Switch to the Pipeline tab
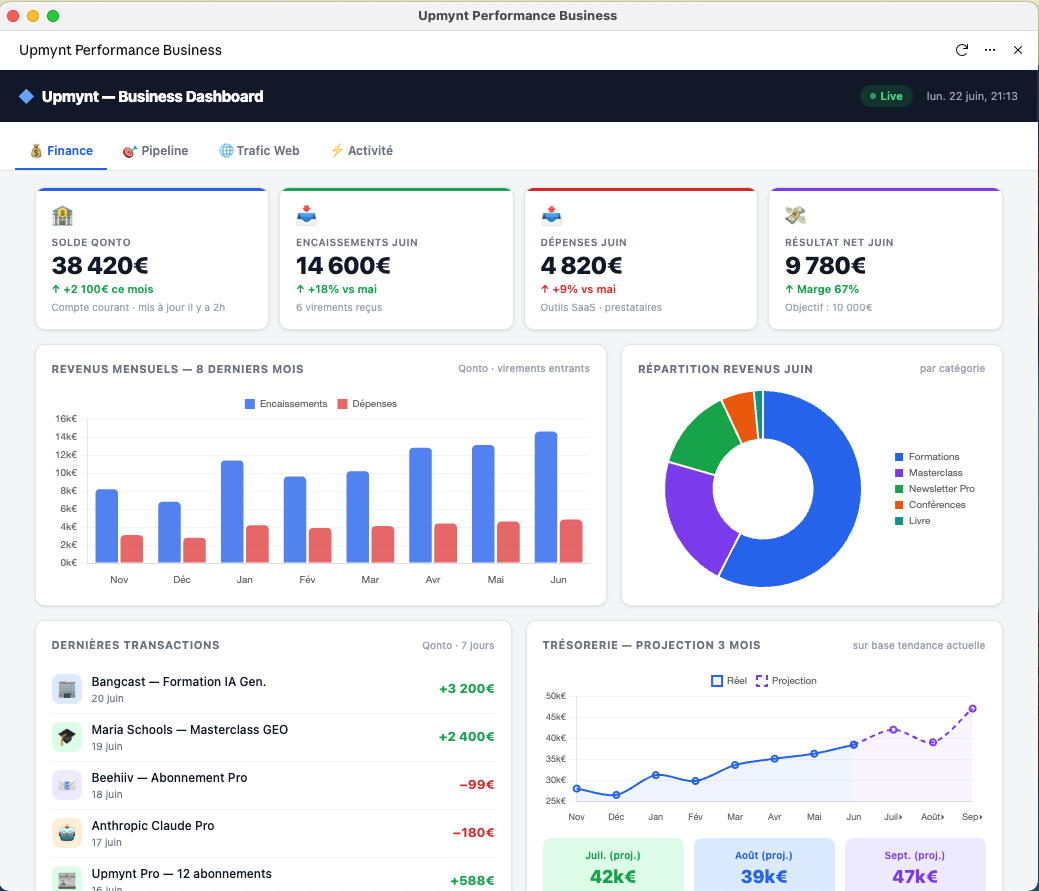The height and width of the screenshot is (891, 1039). point(156,151)
